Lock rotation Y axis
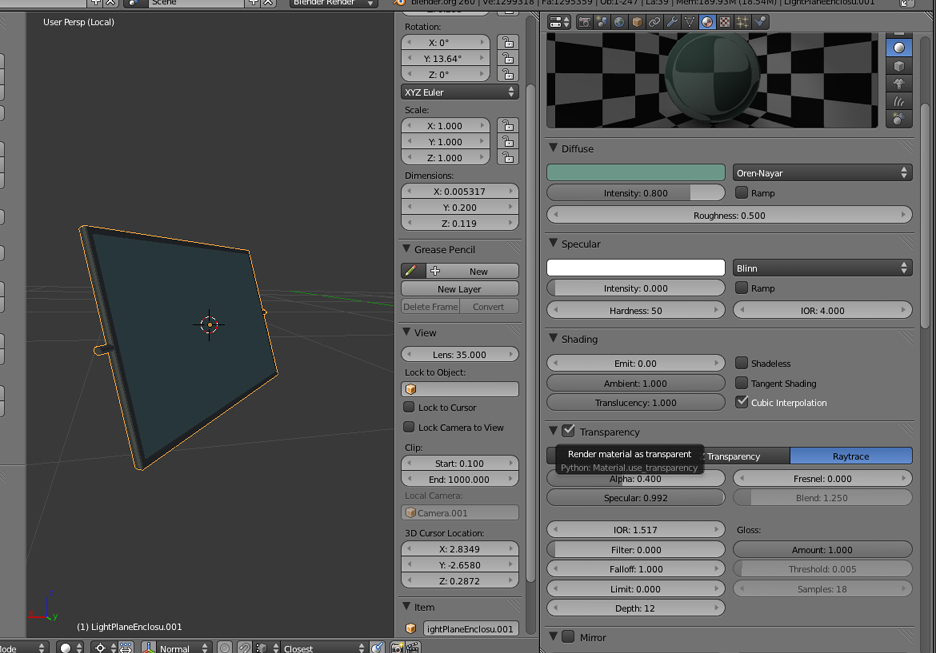The height and width of the screenshot is (653, 936). point(507,58)
